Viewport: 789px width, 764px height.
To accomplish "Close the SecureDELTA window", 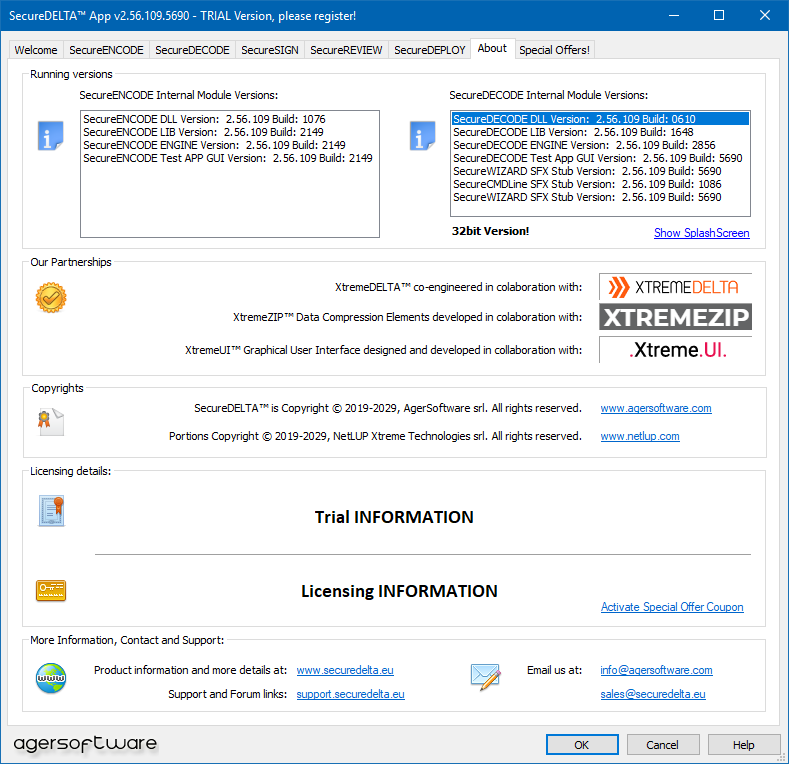I will (x=765, y=16).
